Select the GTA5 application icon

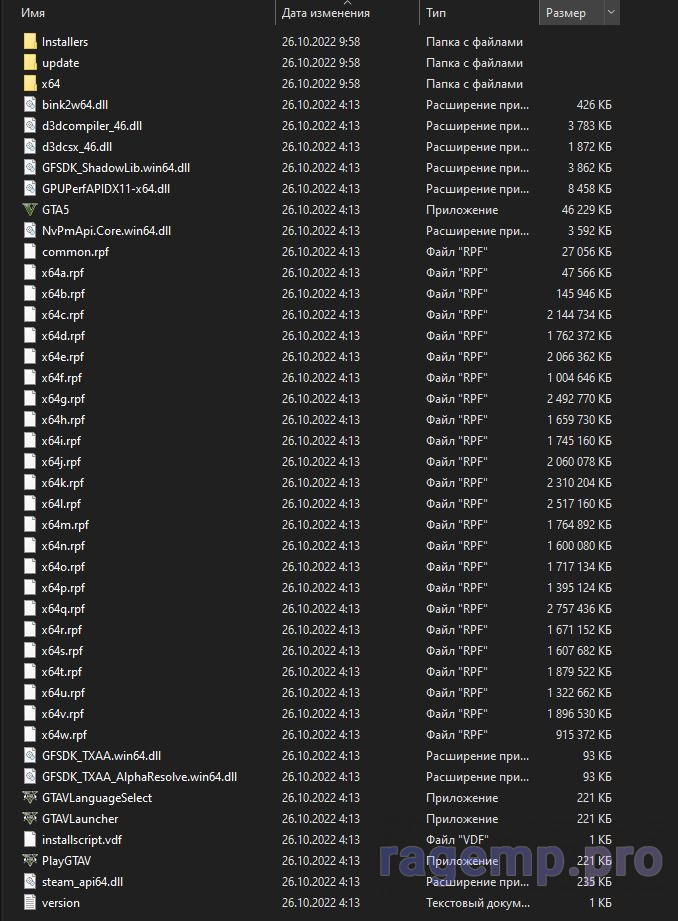point(29,210)
